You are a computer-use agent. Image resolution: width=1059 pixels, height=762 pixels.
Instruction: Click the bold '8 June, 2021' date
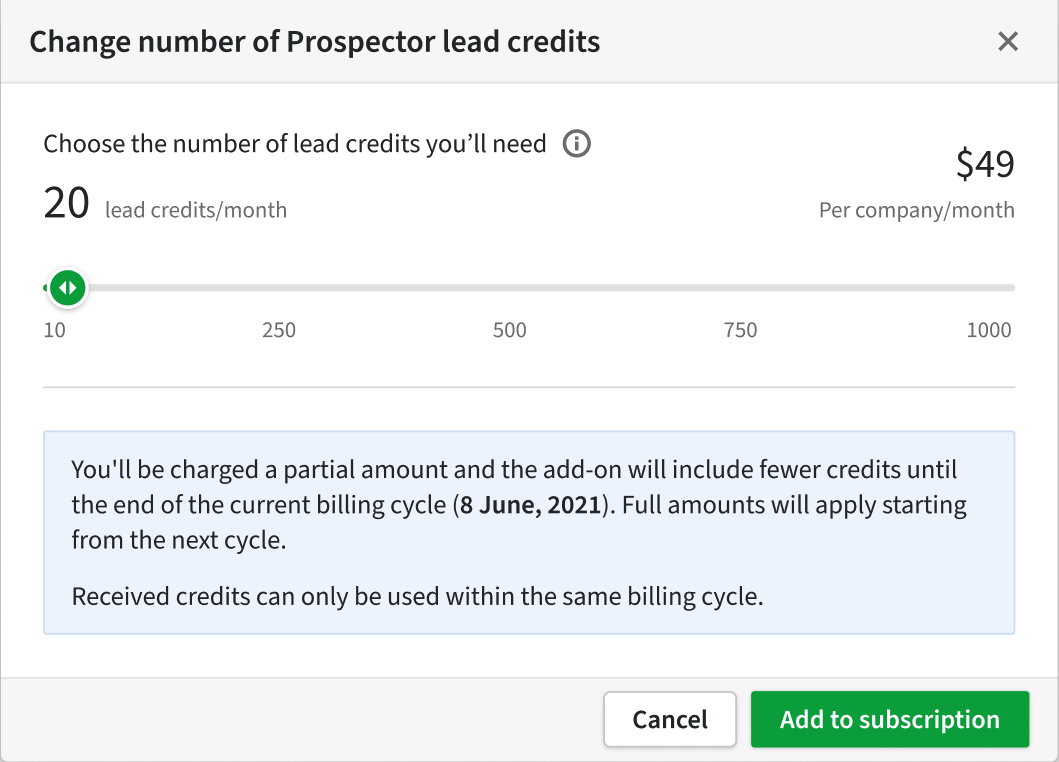(x=530, y=505)
